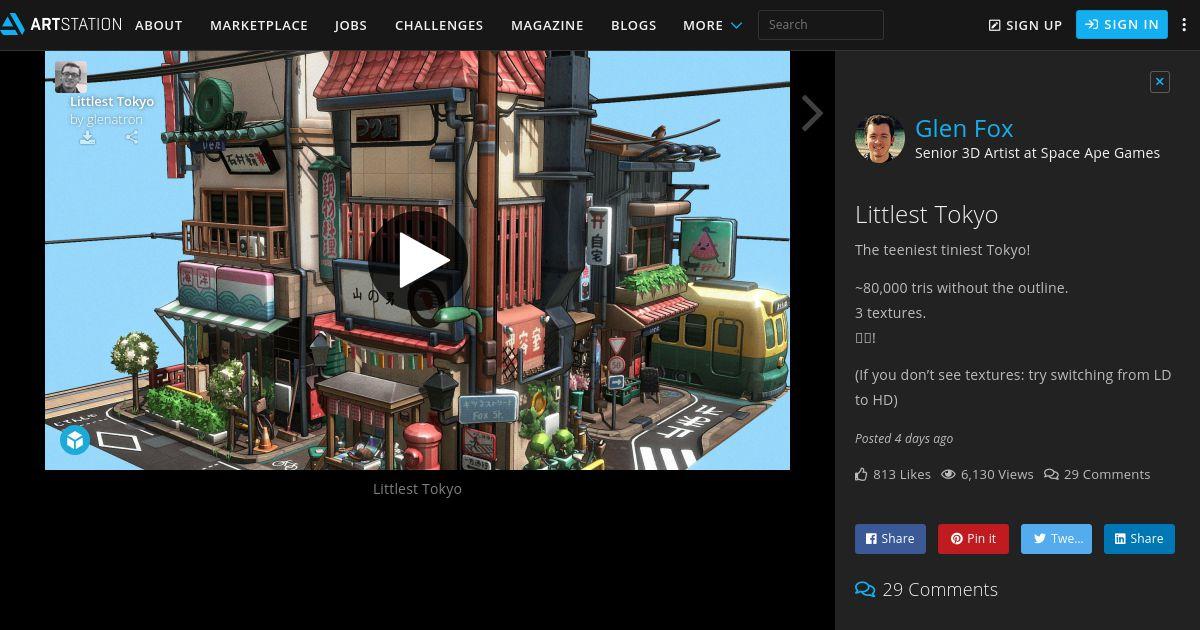Click the Sign In button
This screenshot has width=1200, height=630.
click(1122, 25)
